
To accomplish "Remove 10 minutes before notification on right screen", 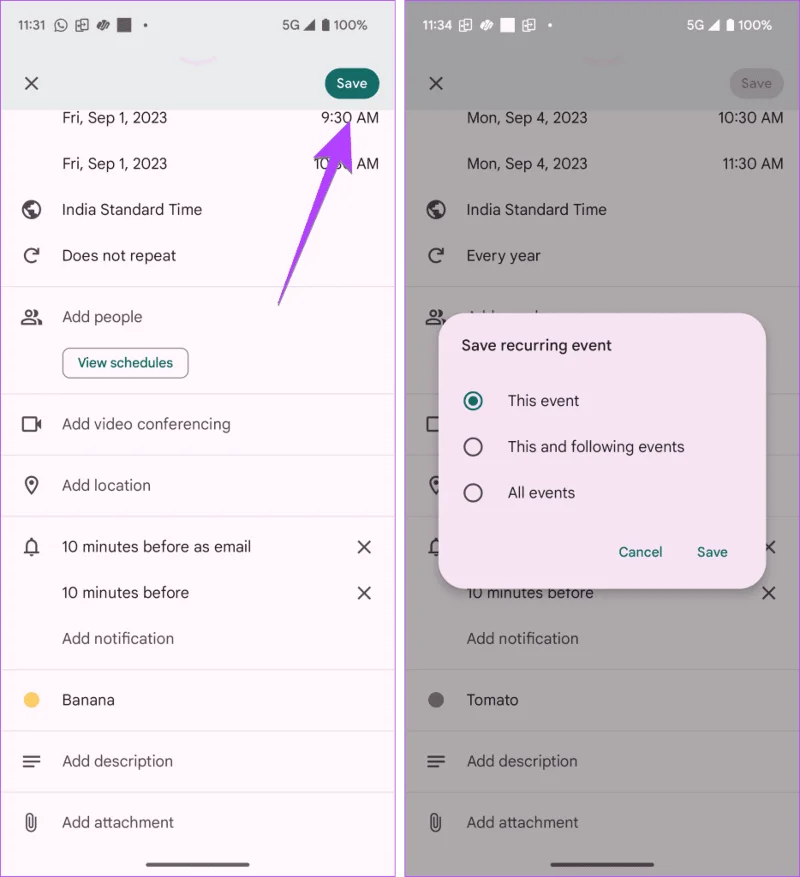I will coord(769,593).
